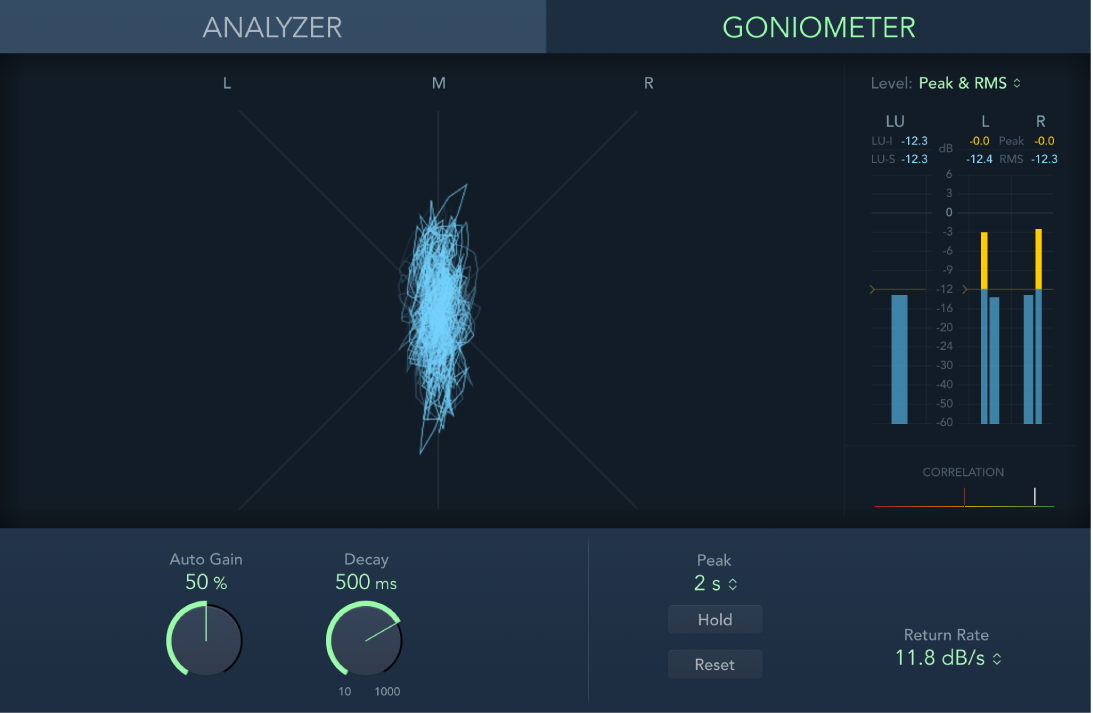The height and width of the screenshot is (713, 1093).
Task: Click the Auto Gain 50 % value
Action: 206,583
